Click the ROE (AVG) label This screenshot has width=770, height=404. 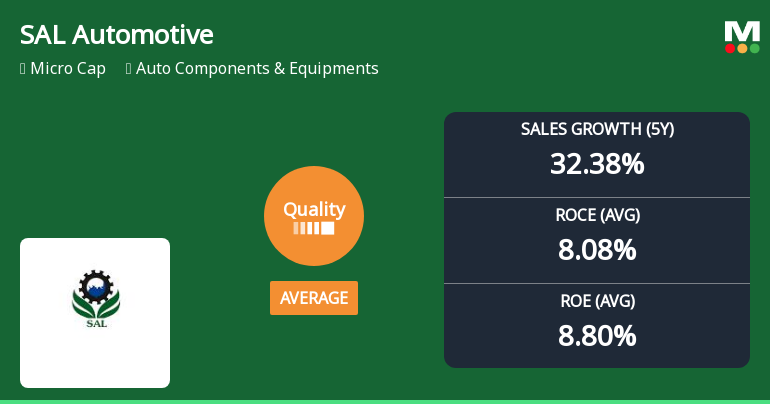(x=597, y=301)
